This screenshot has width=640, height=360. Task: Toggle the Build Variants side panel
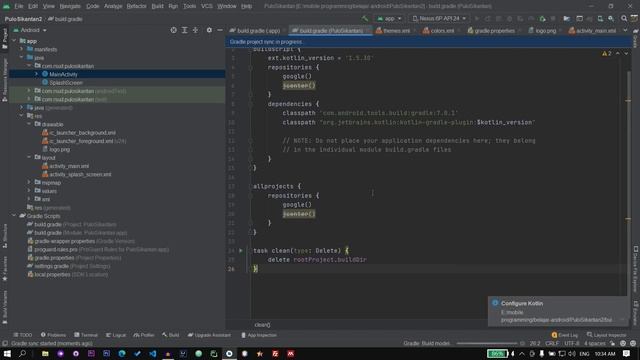click(4, 307)
